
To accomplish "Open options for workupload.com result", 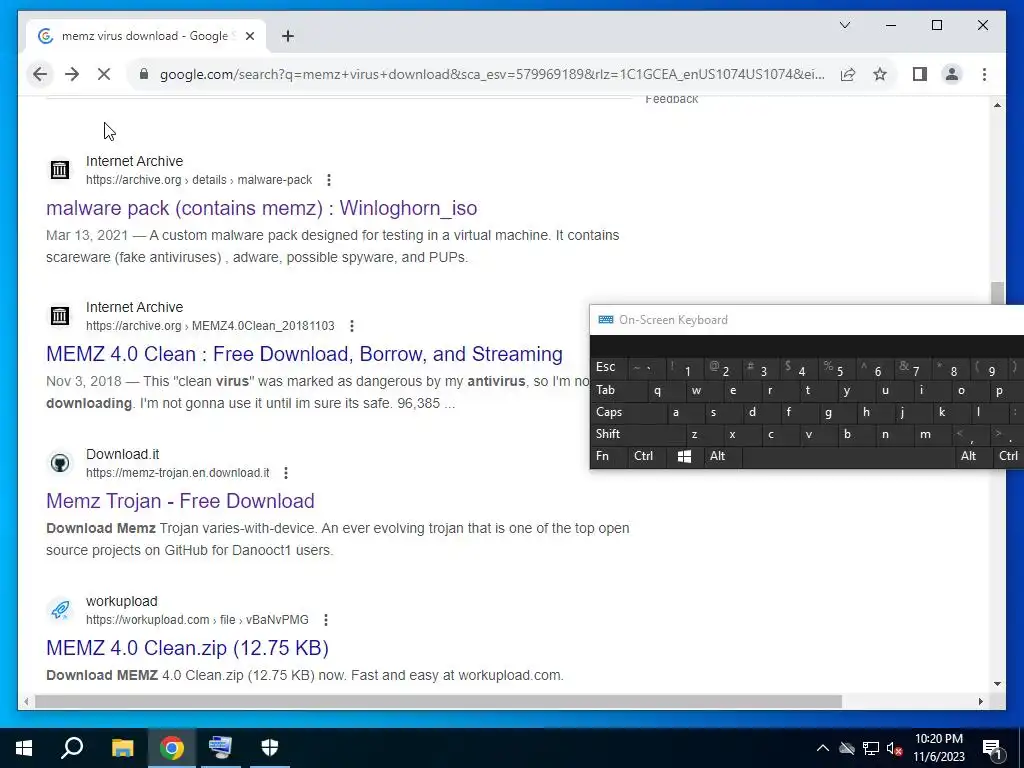I will point(325,620).
